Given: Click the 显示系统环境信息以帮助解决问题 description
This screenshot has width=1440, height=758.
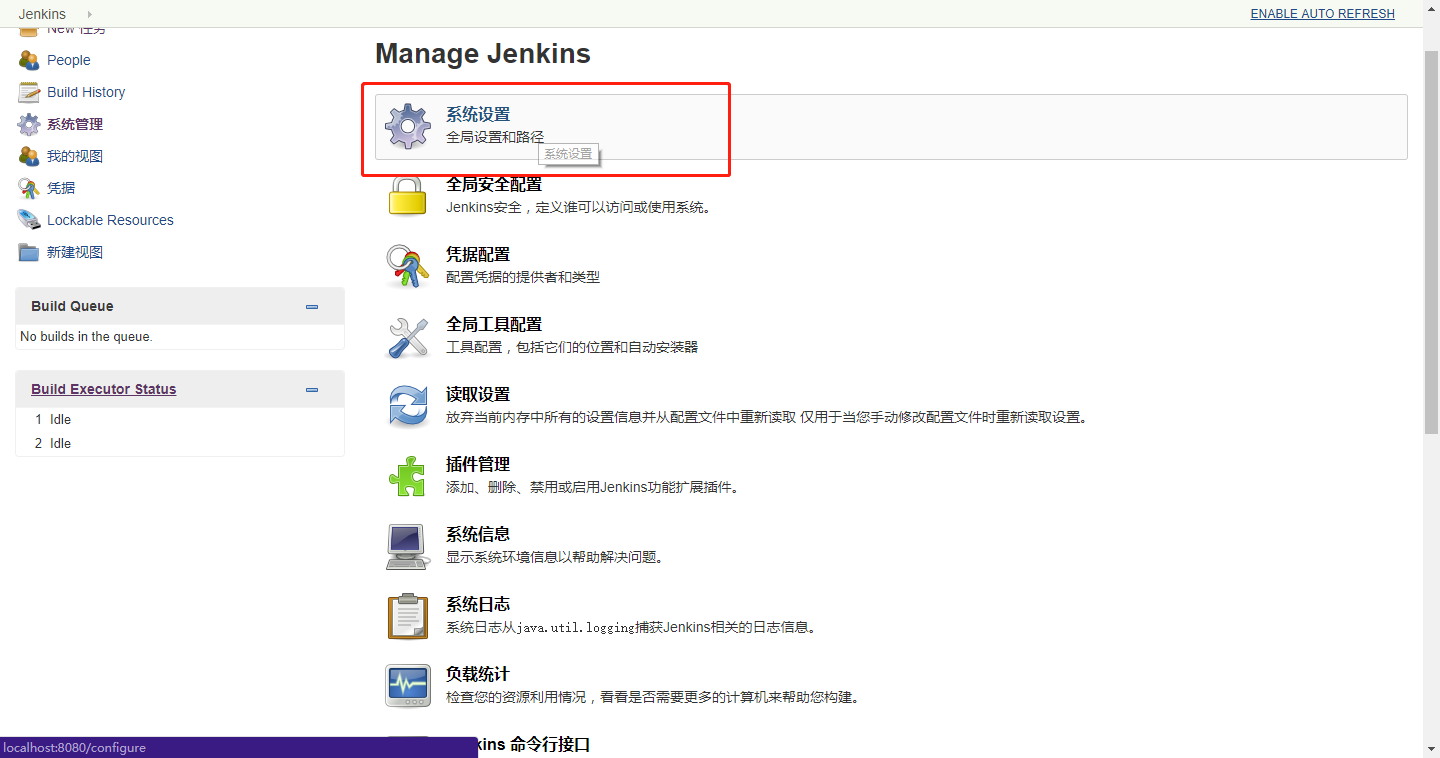Looking at the screenshot, I should pos(555,557).
